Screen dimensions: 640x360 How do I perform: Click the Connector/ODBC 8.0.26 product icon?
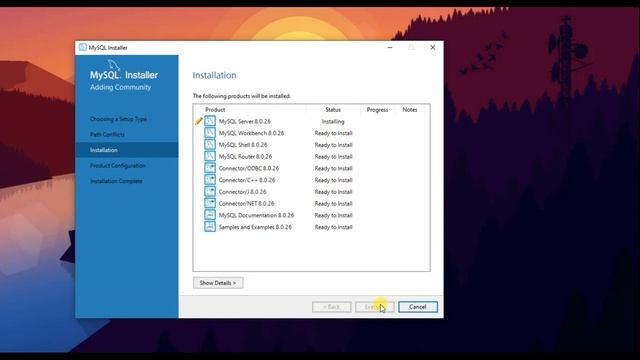pos(210,168)
